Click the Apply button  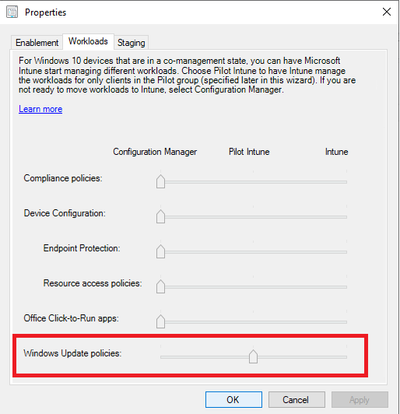(360, 400)
